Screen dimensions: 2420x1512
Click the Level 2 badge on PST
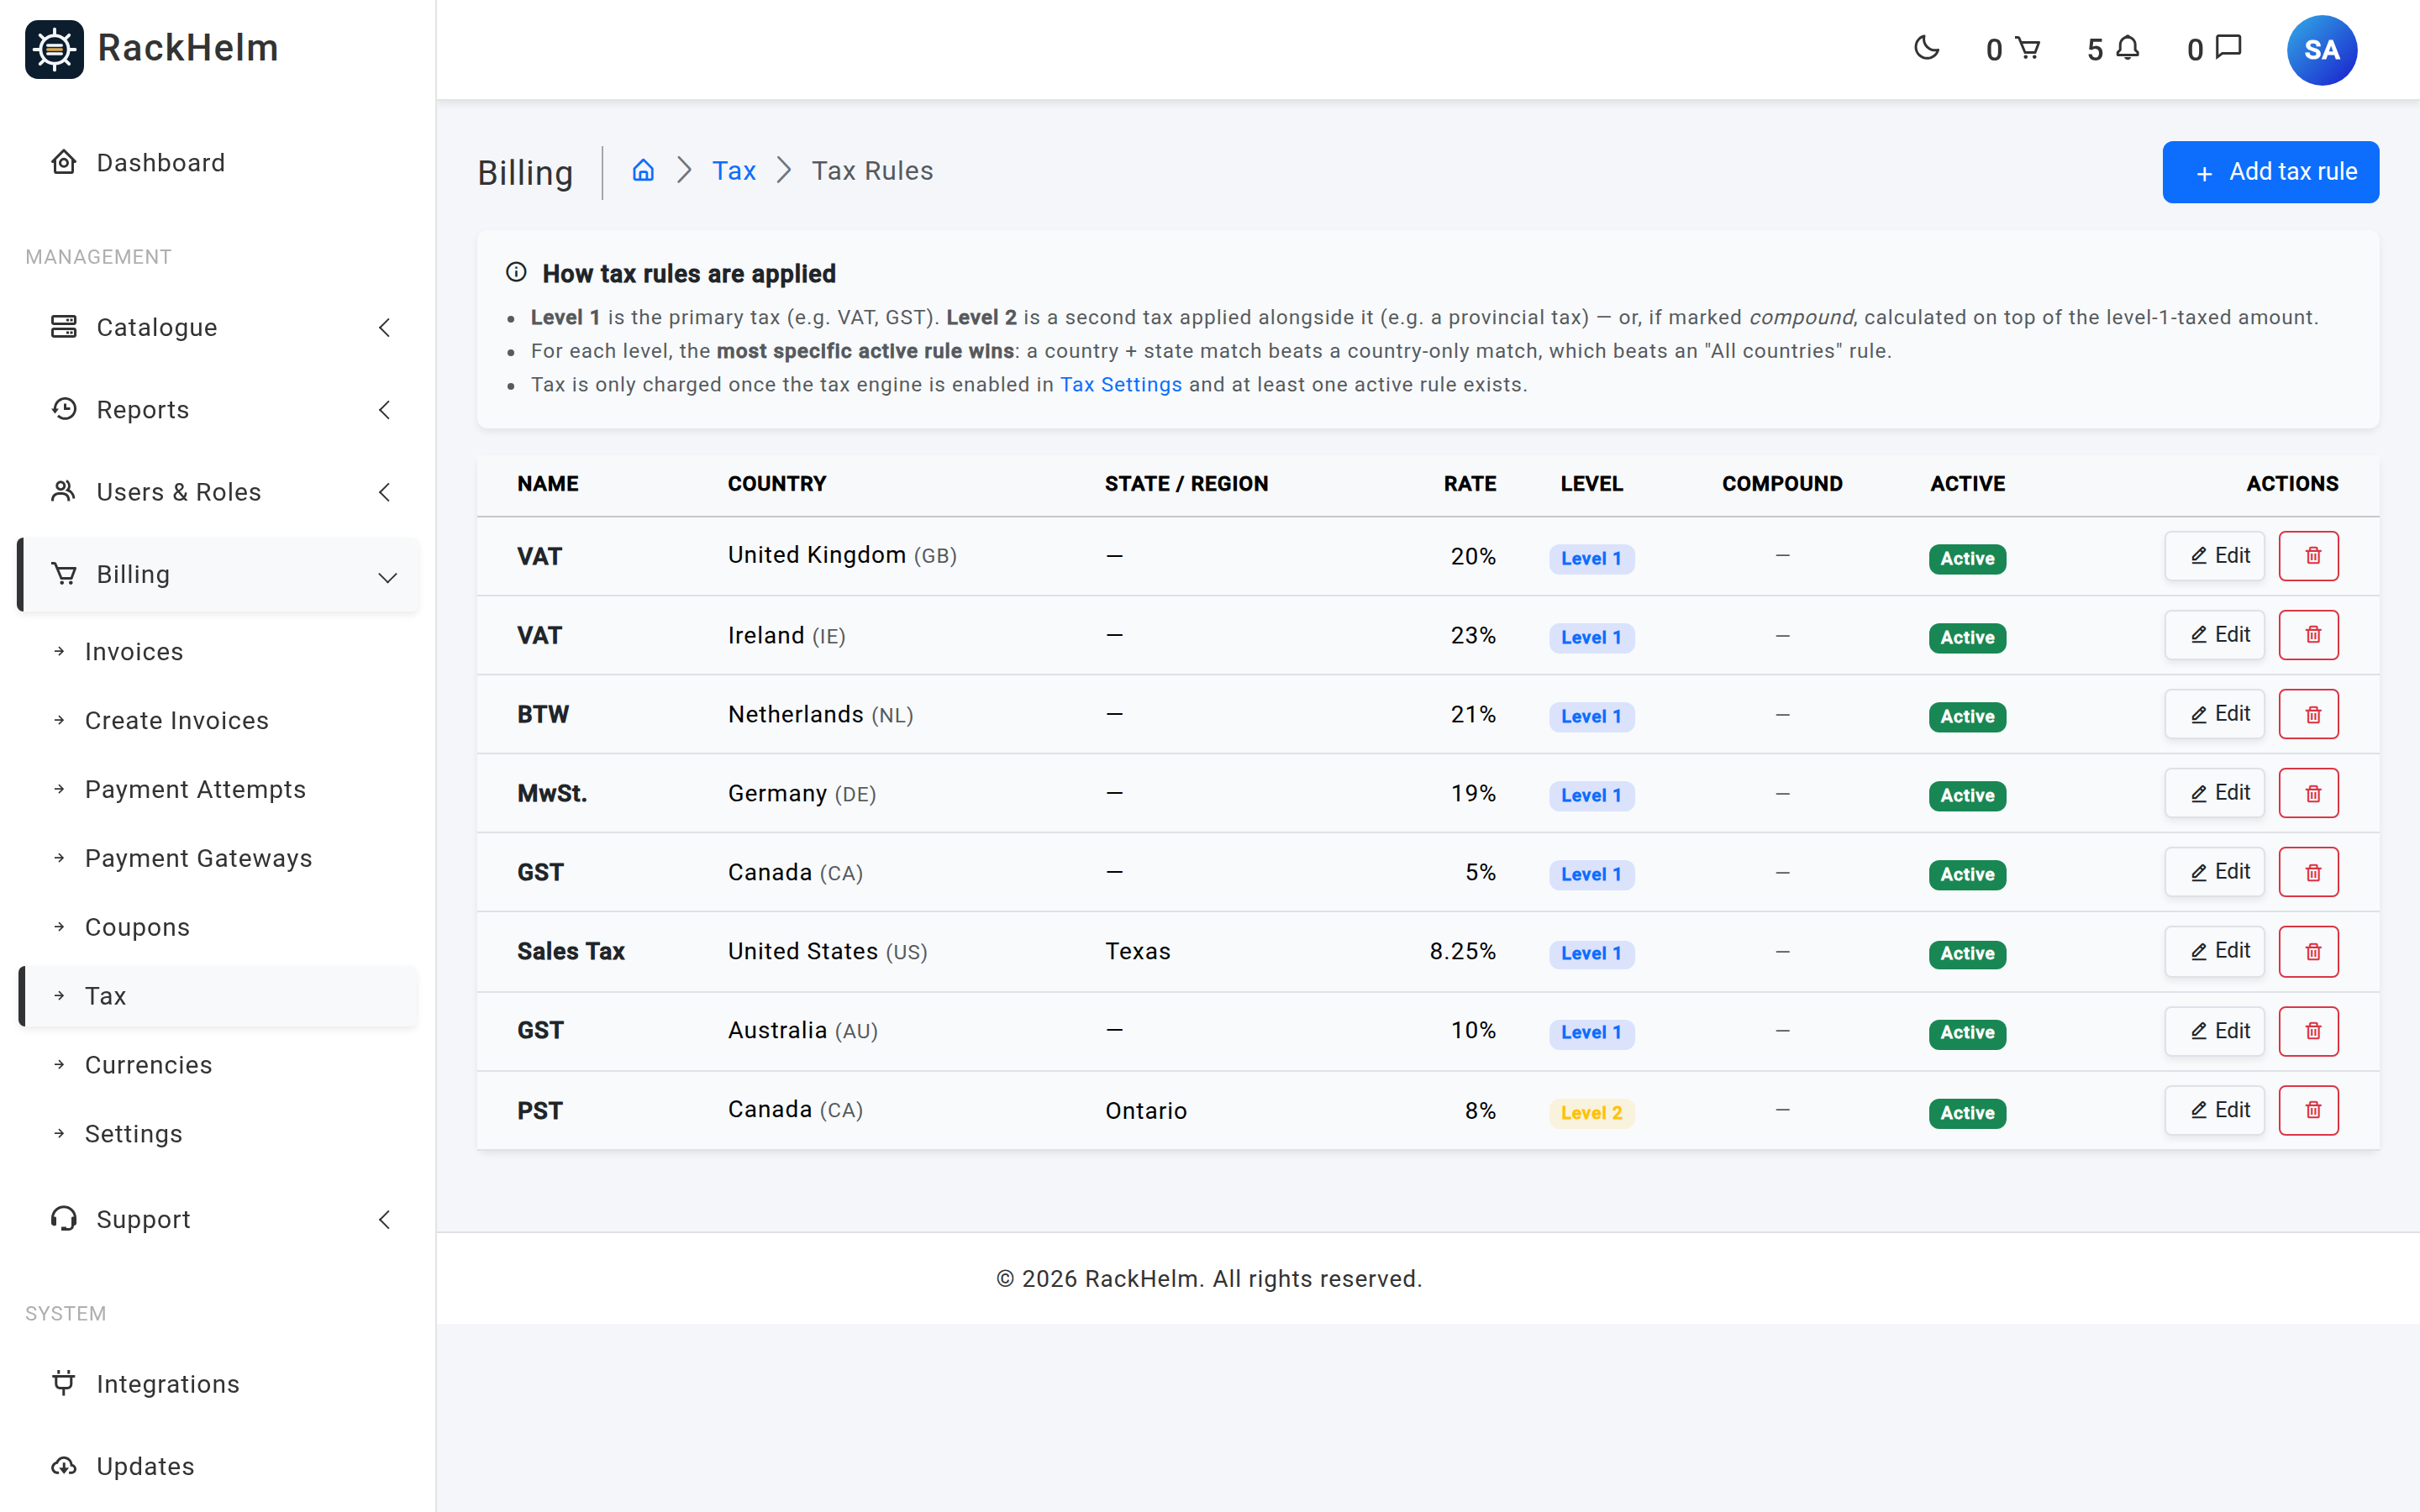pos(1591,1113)
